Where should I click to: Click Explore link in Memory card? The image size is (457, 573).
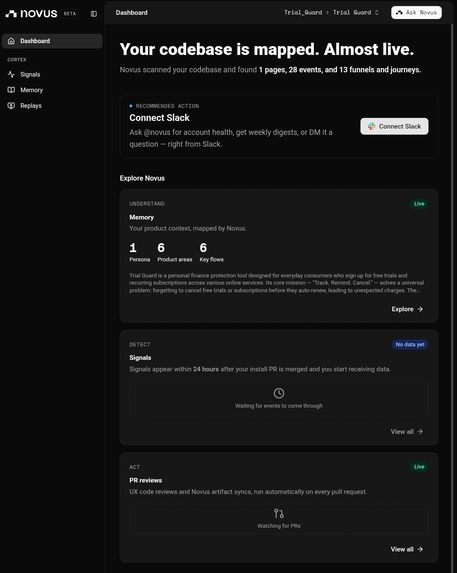407,309
